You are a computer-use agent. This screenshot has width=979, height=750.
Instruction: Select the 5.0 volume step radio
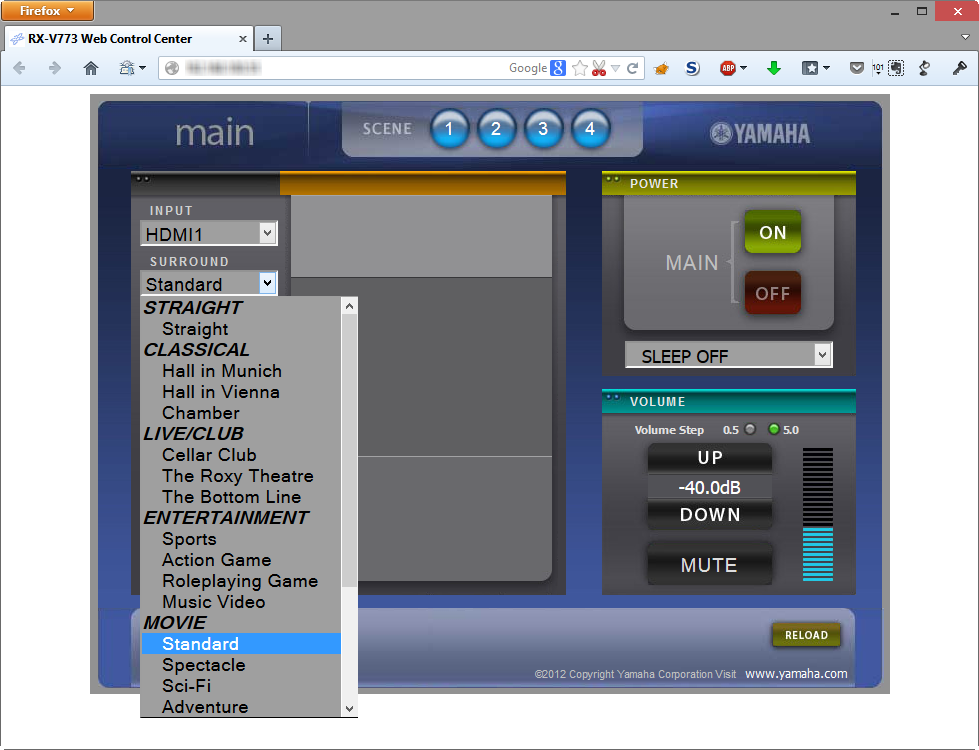click(x=774, y=429)
